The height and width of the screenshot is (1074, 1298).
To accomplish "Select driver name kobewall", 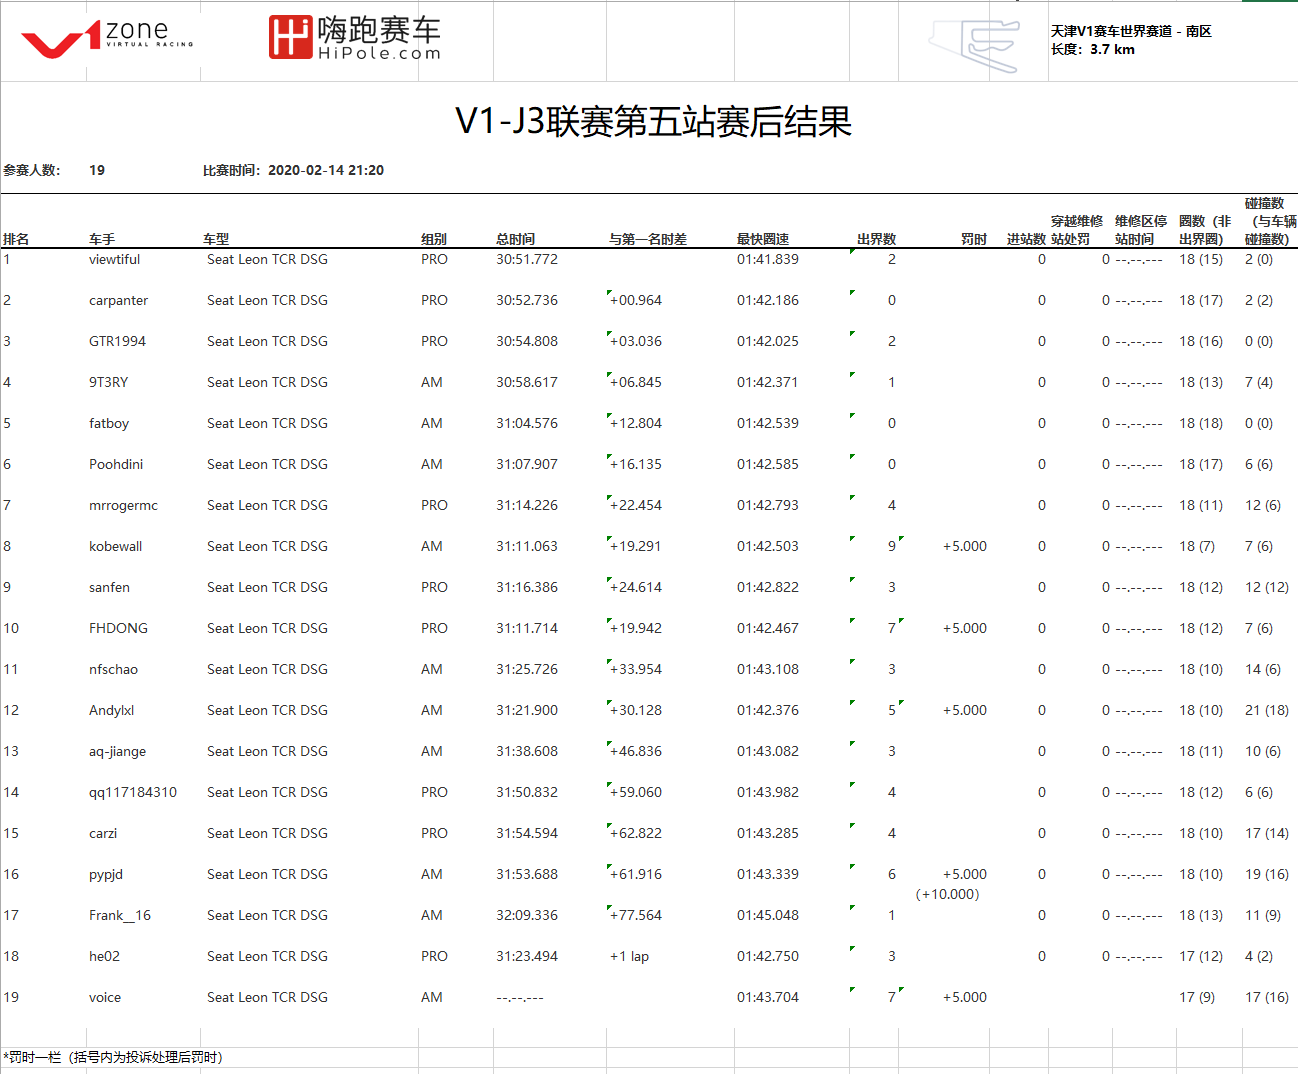I will pyautogui.click(x=115, y=546).
